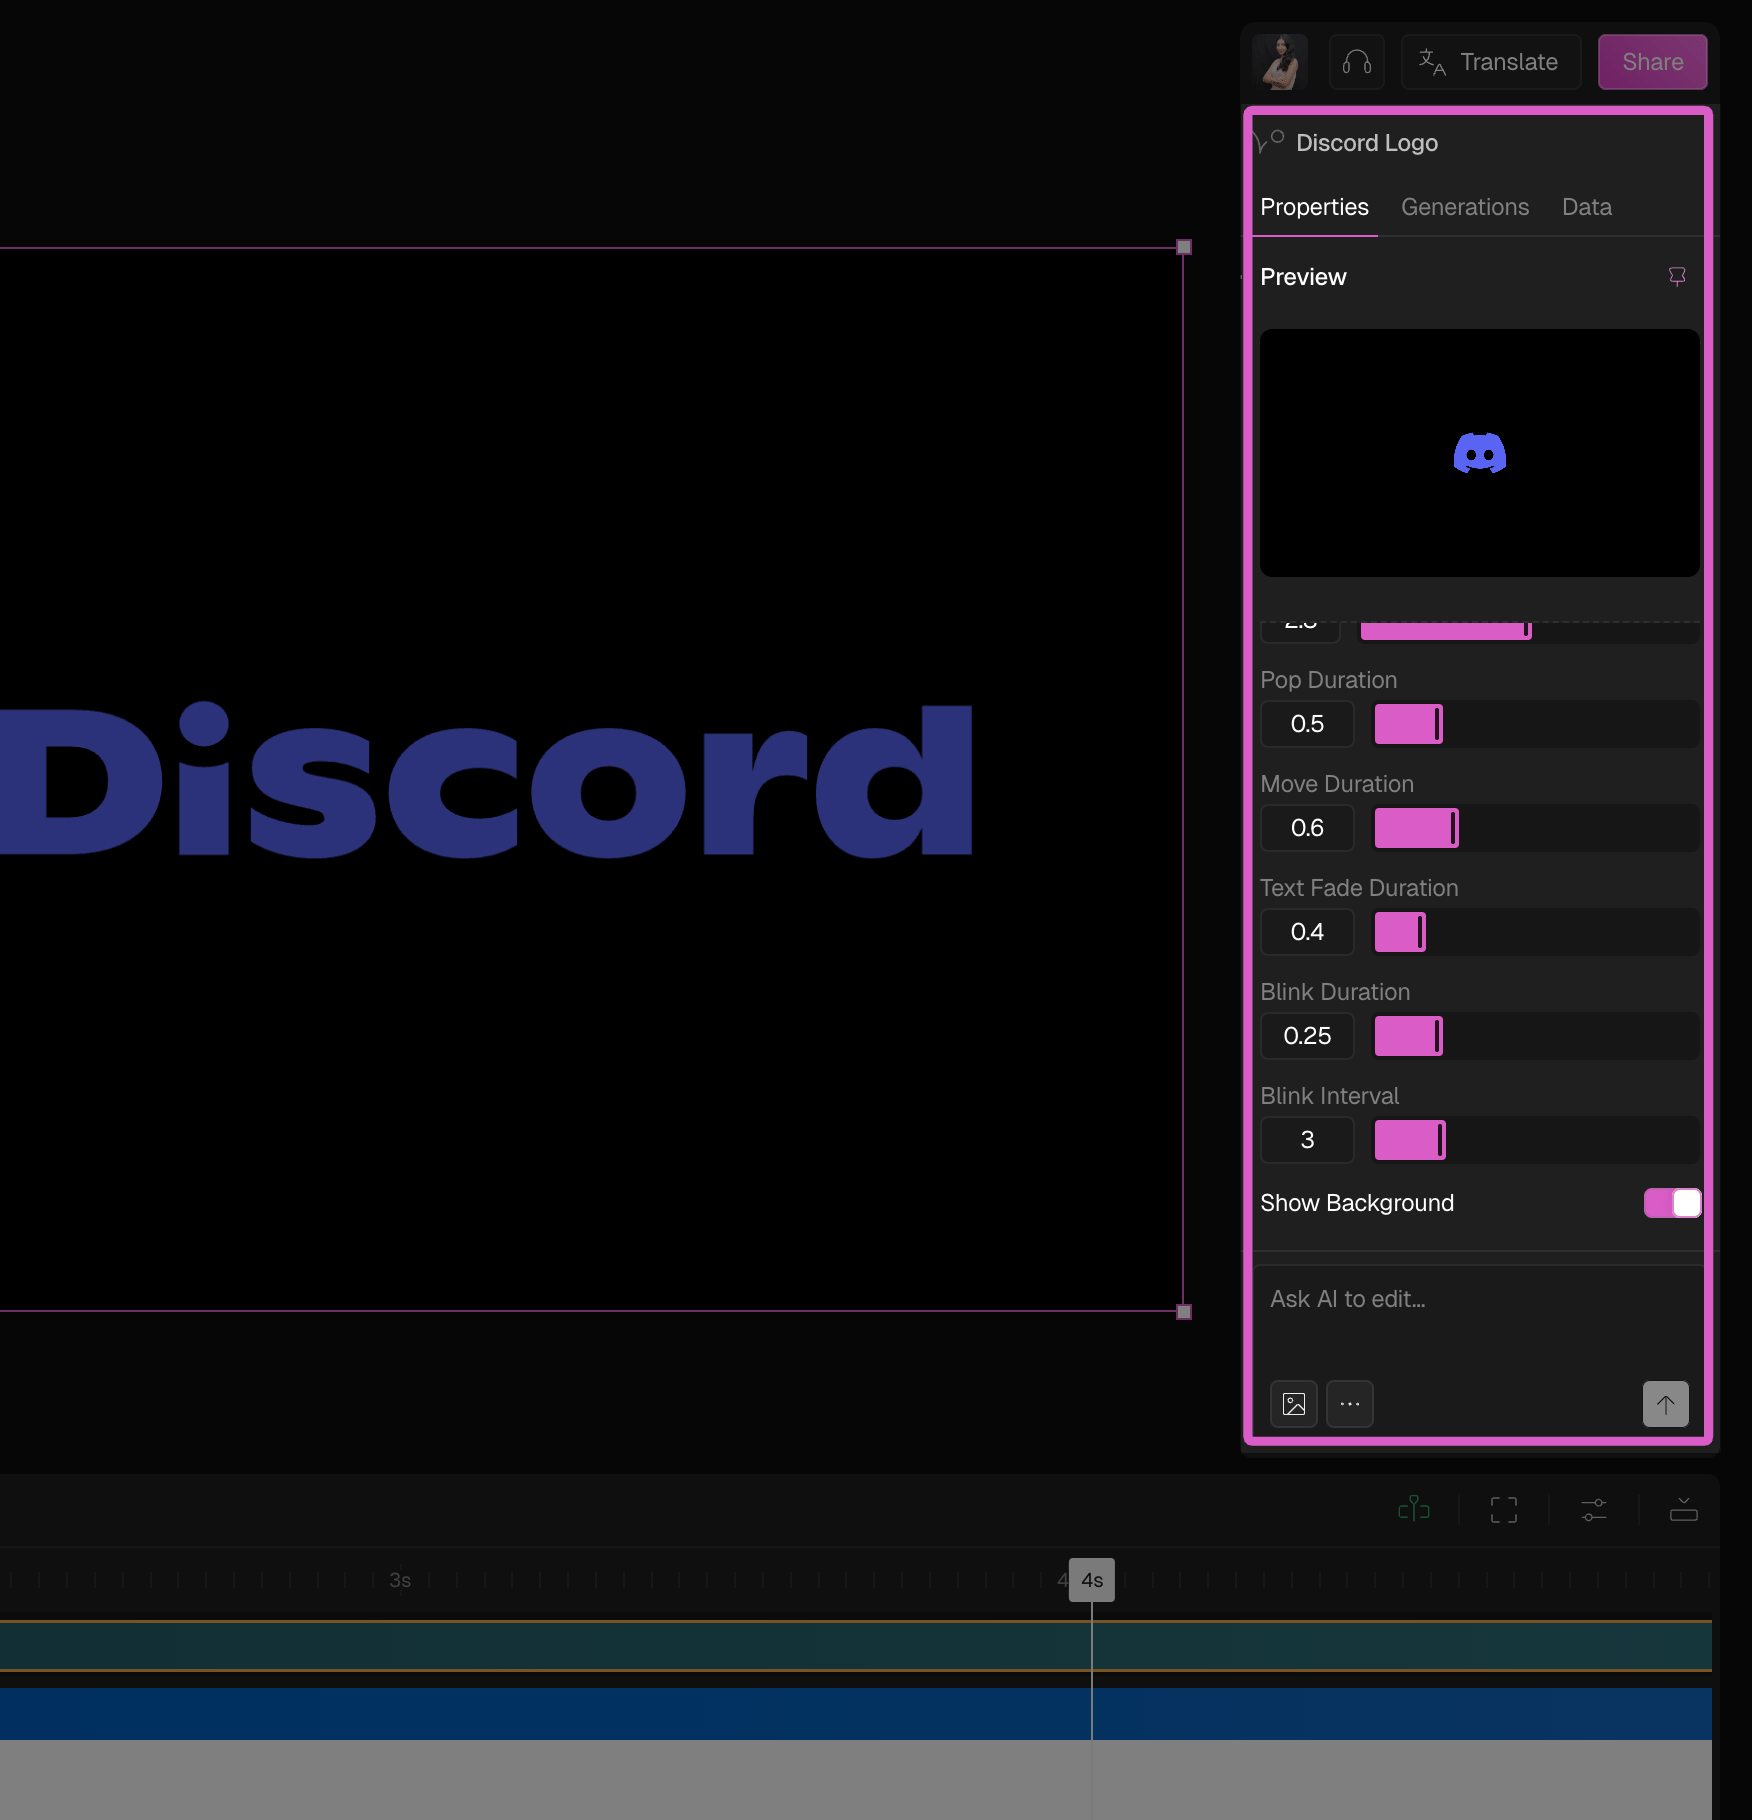This screenshot has height=1820, width=1752.
Task: Open more options in AI prompt box
Action: tap(1350, 1404)
